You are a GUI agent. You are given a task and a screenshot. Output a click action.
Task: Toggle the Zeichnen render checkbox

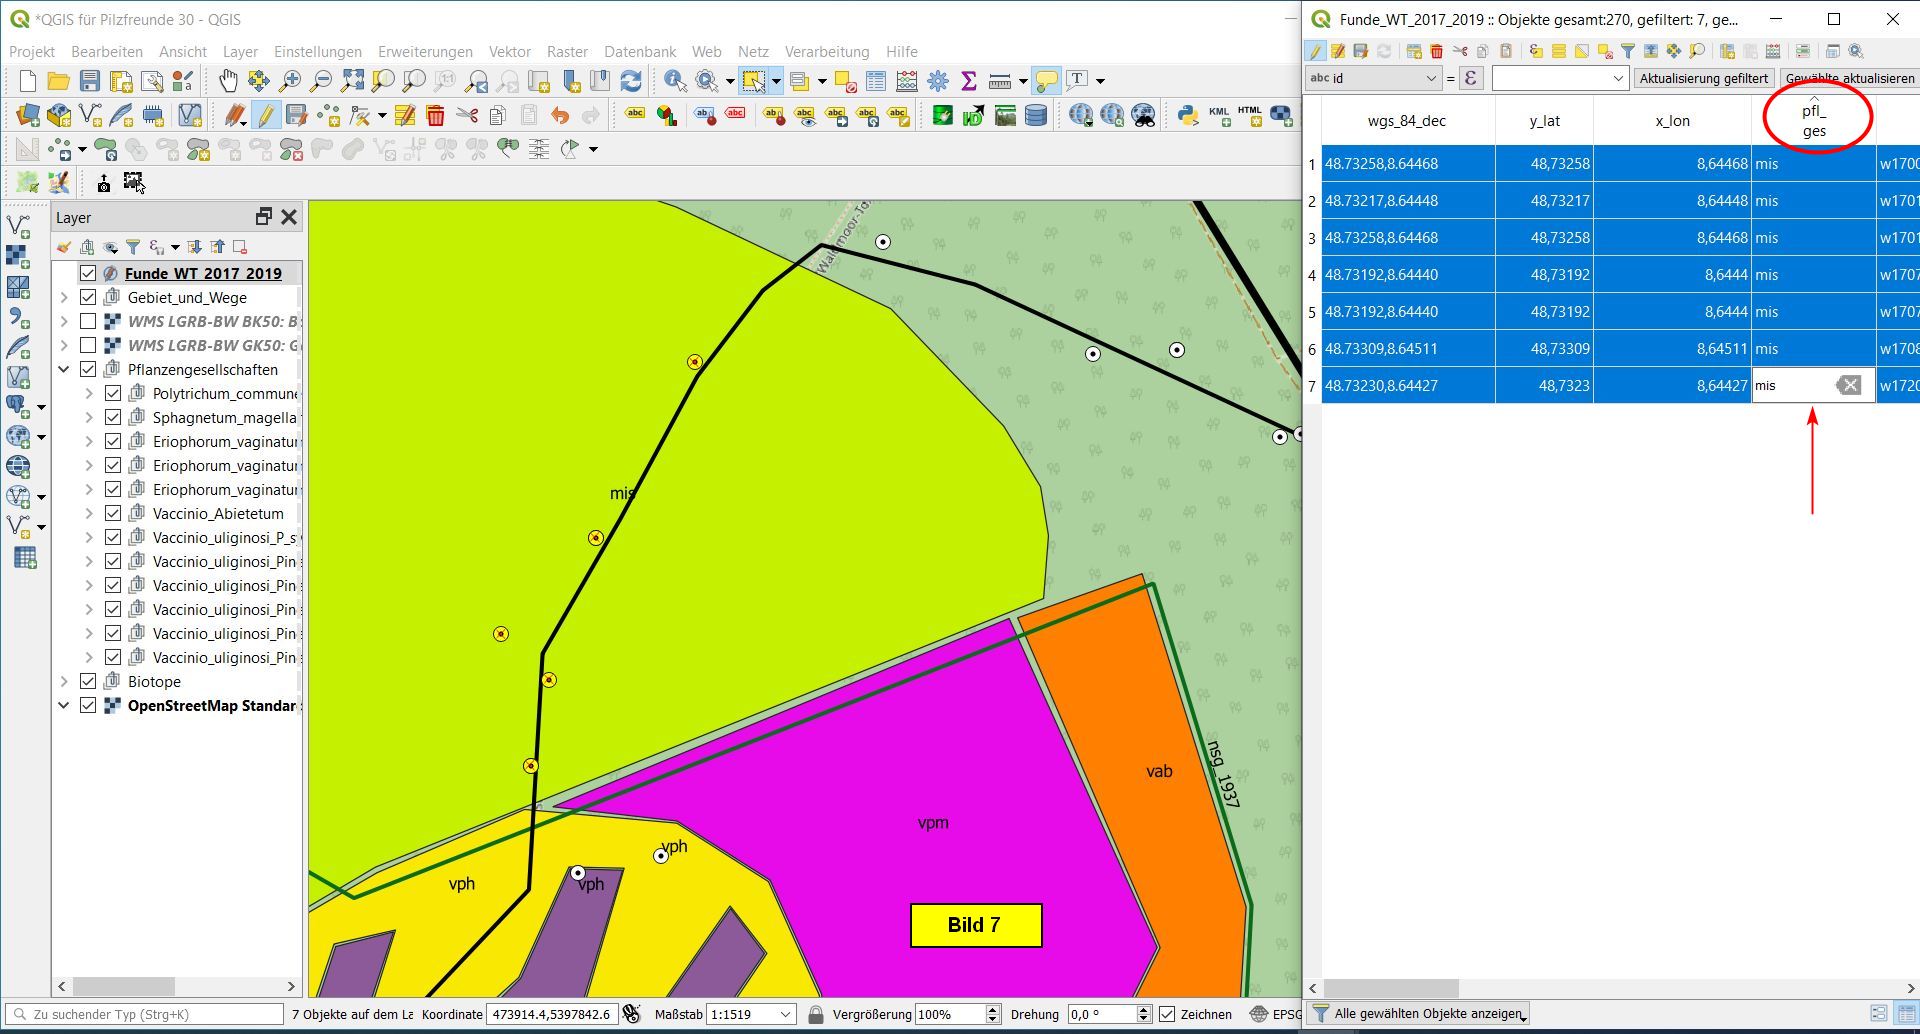pyautogui.click(x=1167, y=1014)
